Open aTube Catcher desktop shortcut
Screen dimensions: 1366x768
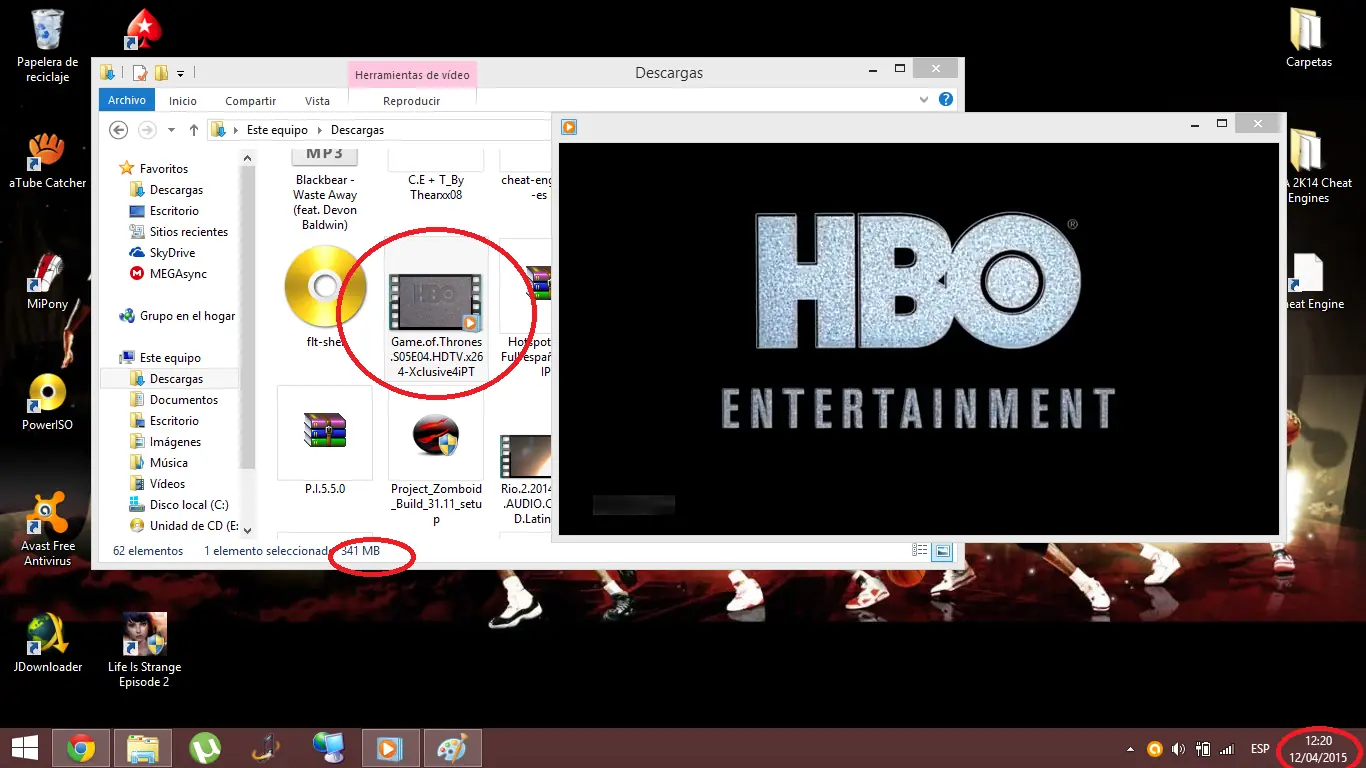(47, 160)
